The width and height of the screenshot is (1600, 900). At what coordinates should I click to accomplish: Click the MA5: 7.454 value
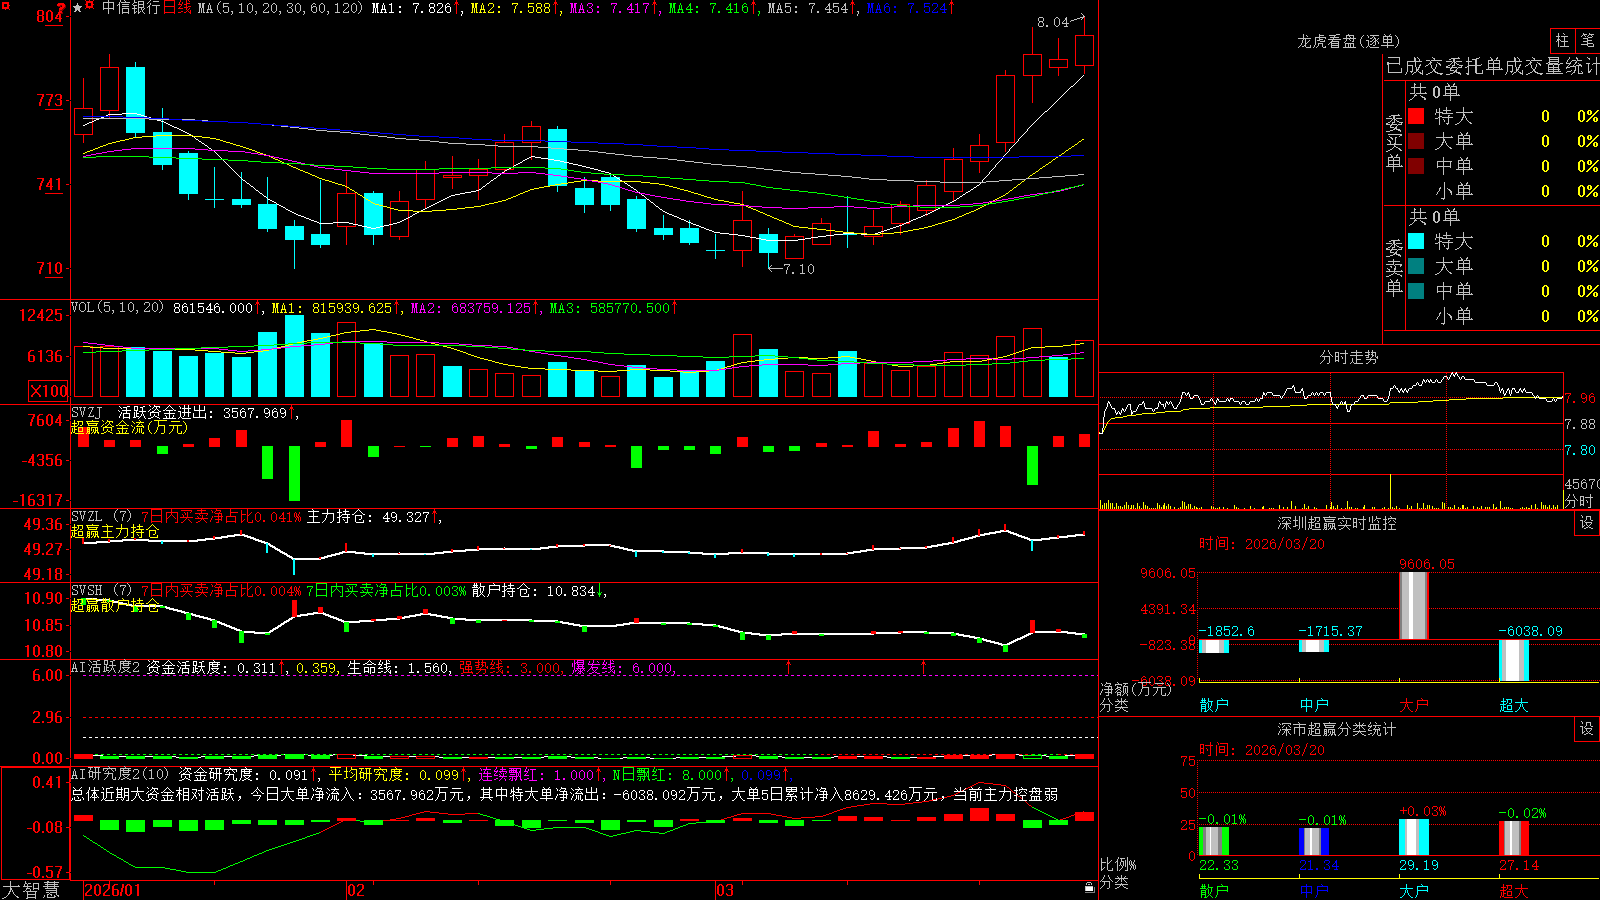tap(812, 8)
